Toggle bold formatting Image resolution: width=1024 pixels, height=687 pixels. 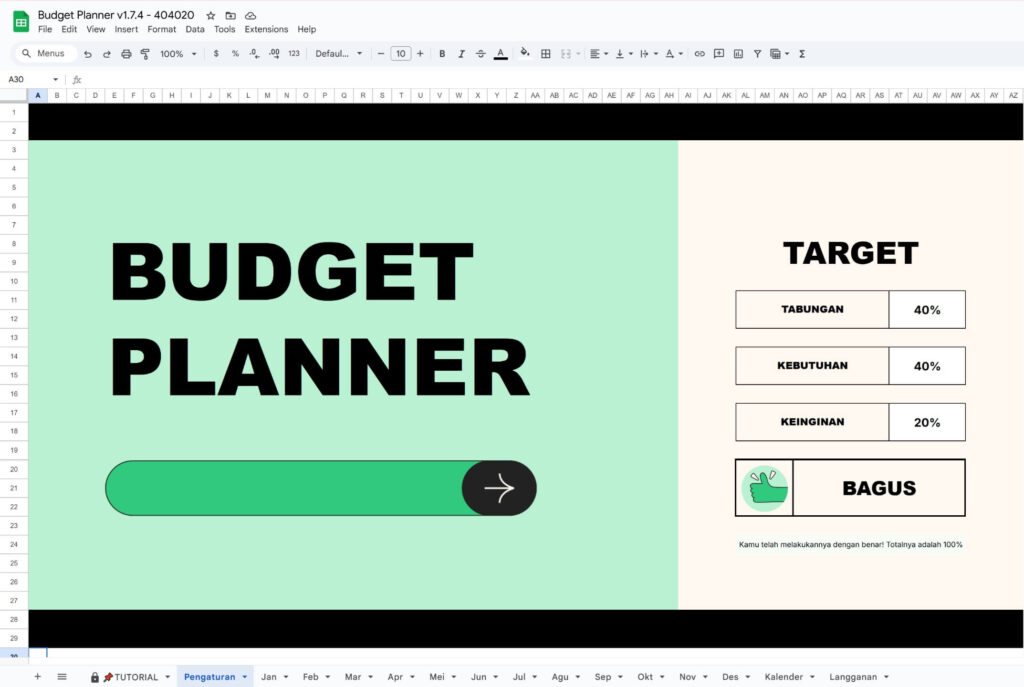(x=442, y=54)
